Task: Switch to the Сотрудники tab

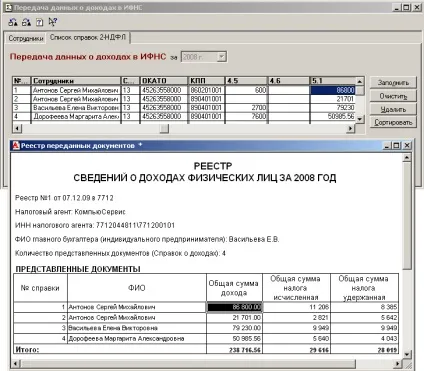Action: pos(26,38)
